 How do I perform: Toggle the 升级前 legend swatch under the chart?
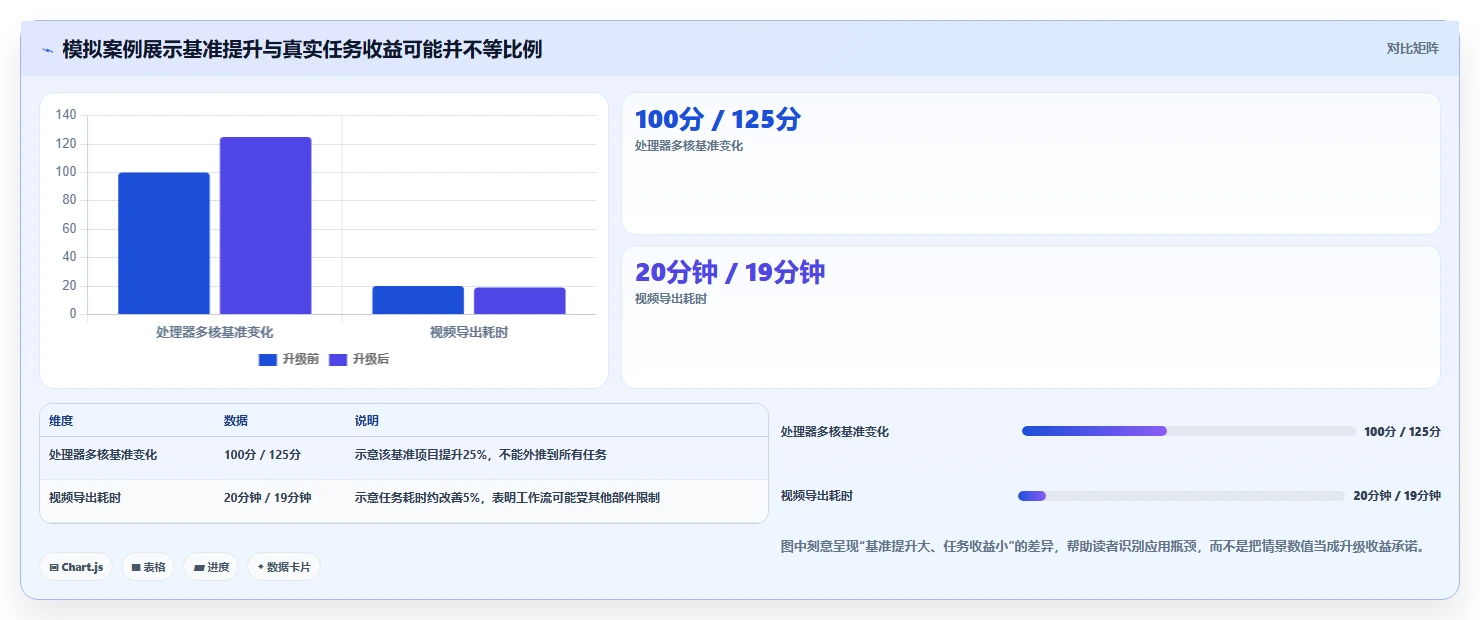(267, 360)
